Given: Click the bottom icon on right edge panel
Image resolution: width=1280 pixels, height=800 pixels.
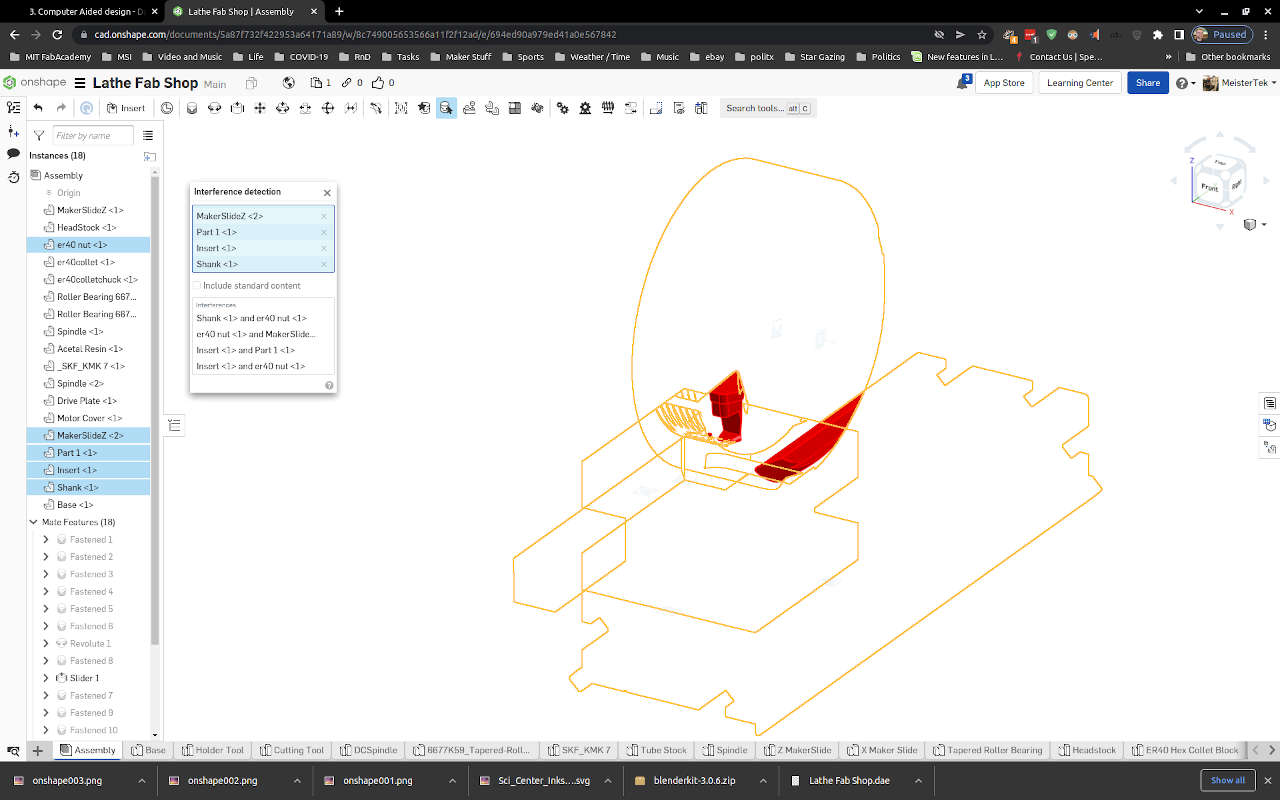Looking at the screenshot, I should [x=1270, y=448].
